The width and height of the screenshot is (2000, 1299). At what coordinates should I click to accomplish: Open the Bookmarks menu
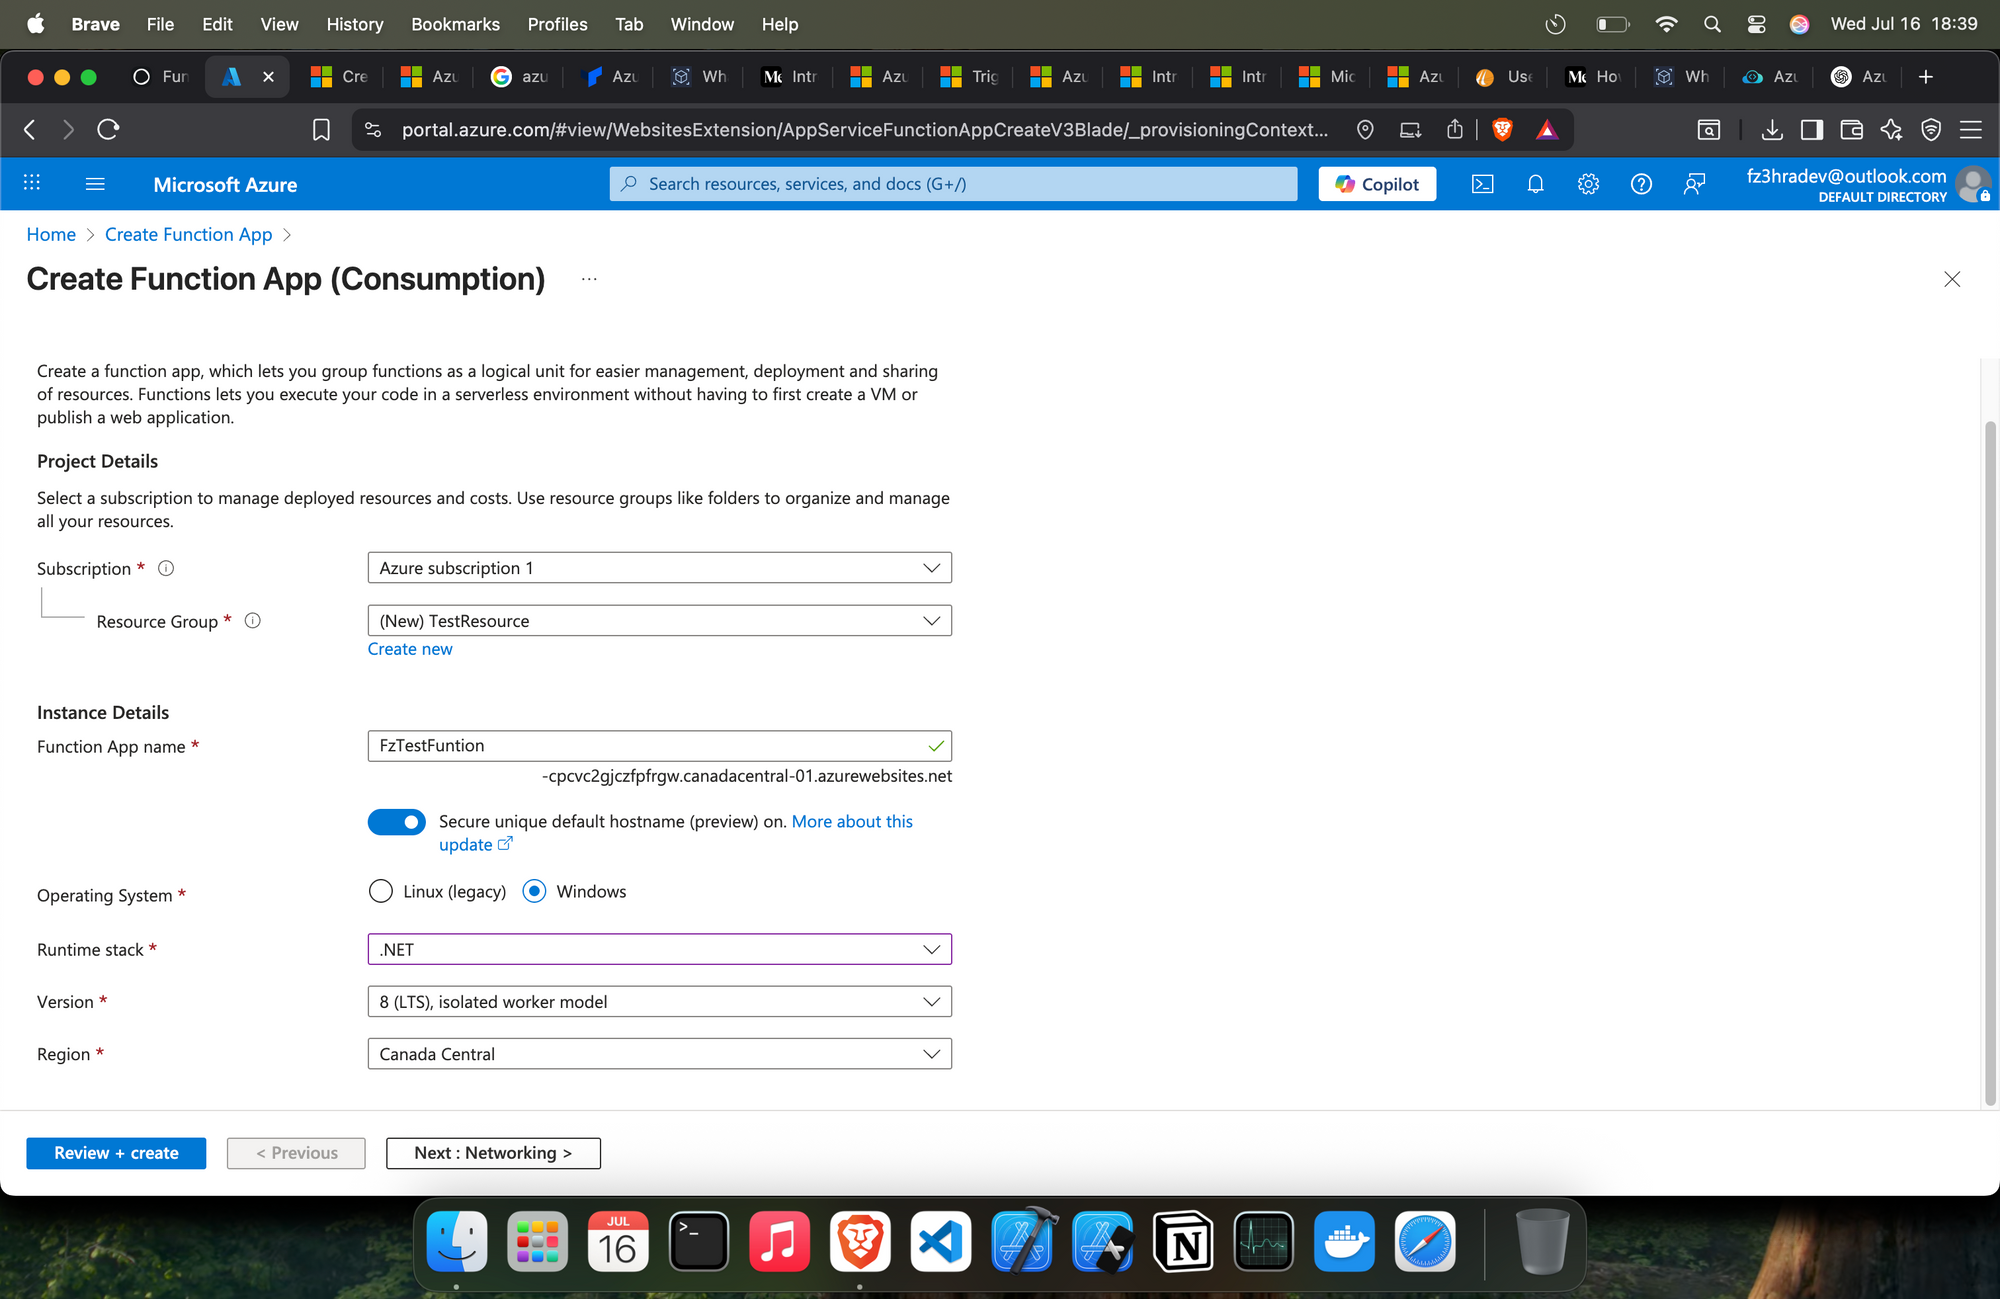coord(455,24)
